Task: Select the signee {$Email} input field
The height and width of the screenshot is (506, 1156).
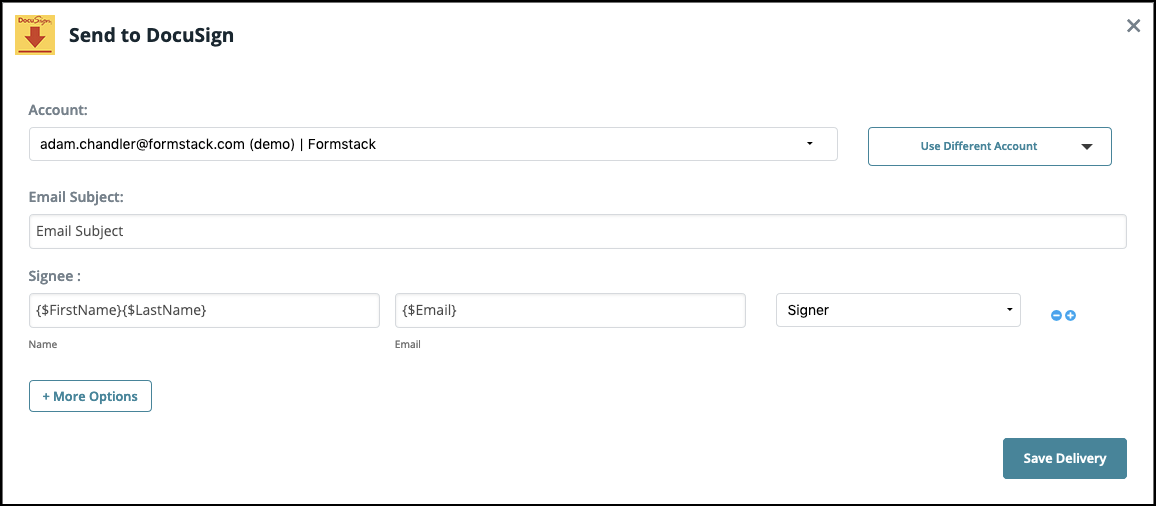Action: [x=570, y=310]
